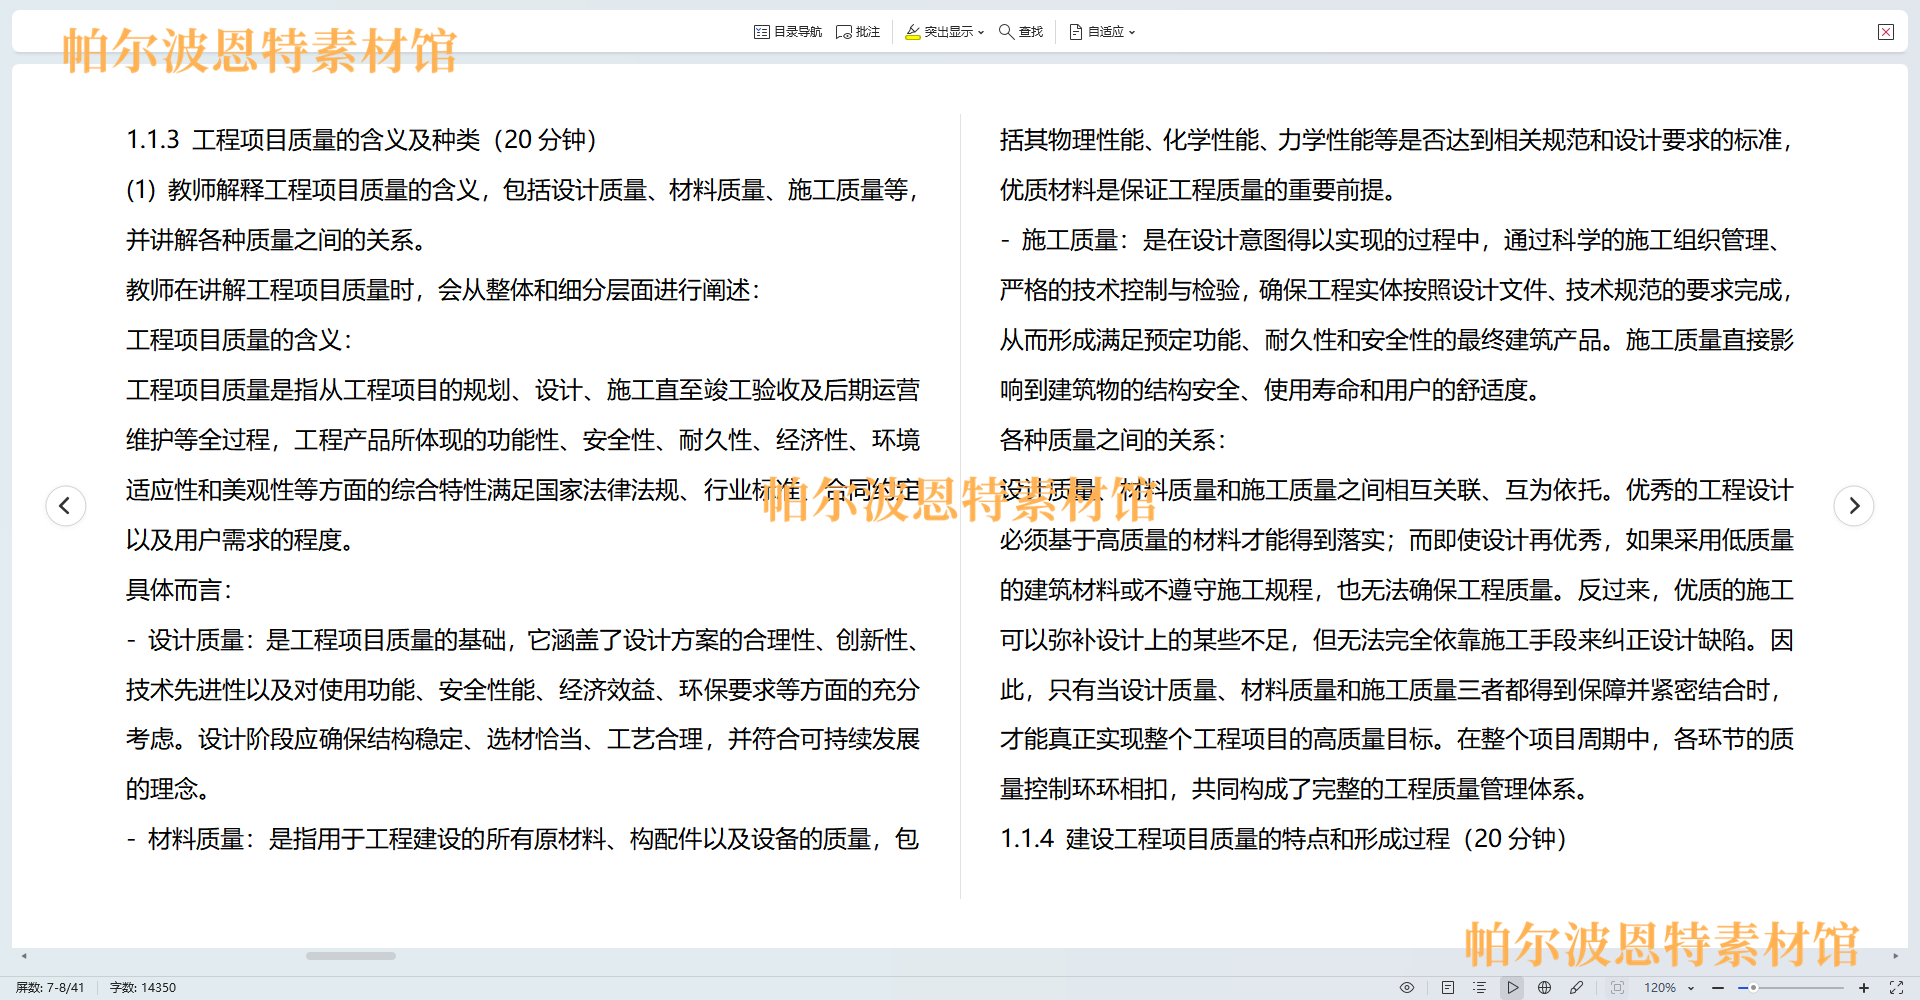Activate the writing mode pen icon
The image size is (1920, 1000).
(1577, 987)
